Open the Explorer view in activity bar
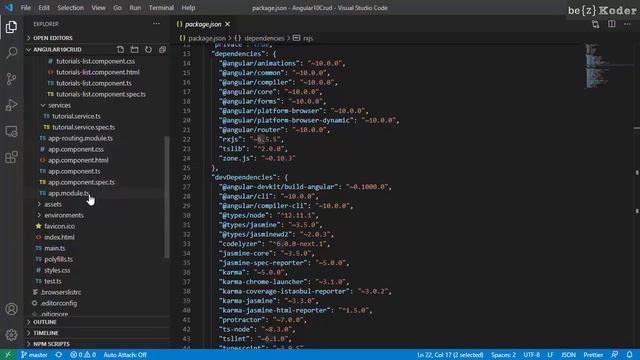The image size is (640, 360). [x=11, y=27]
